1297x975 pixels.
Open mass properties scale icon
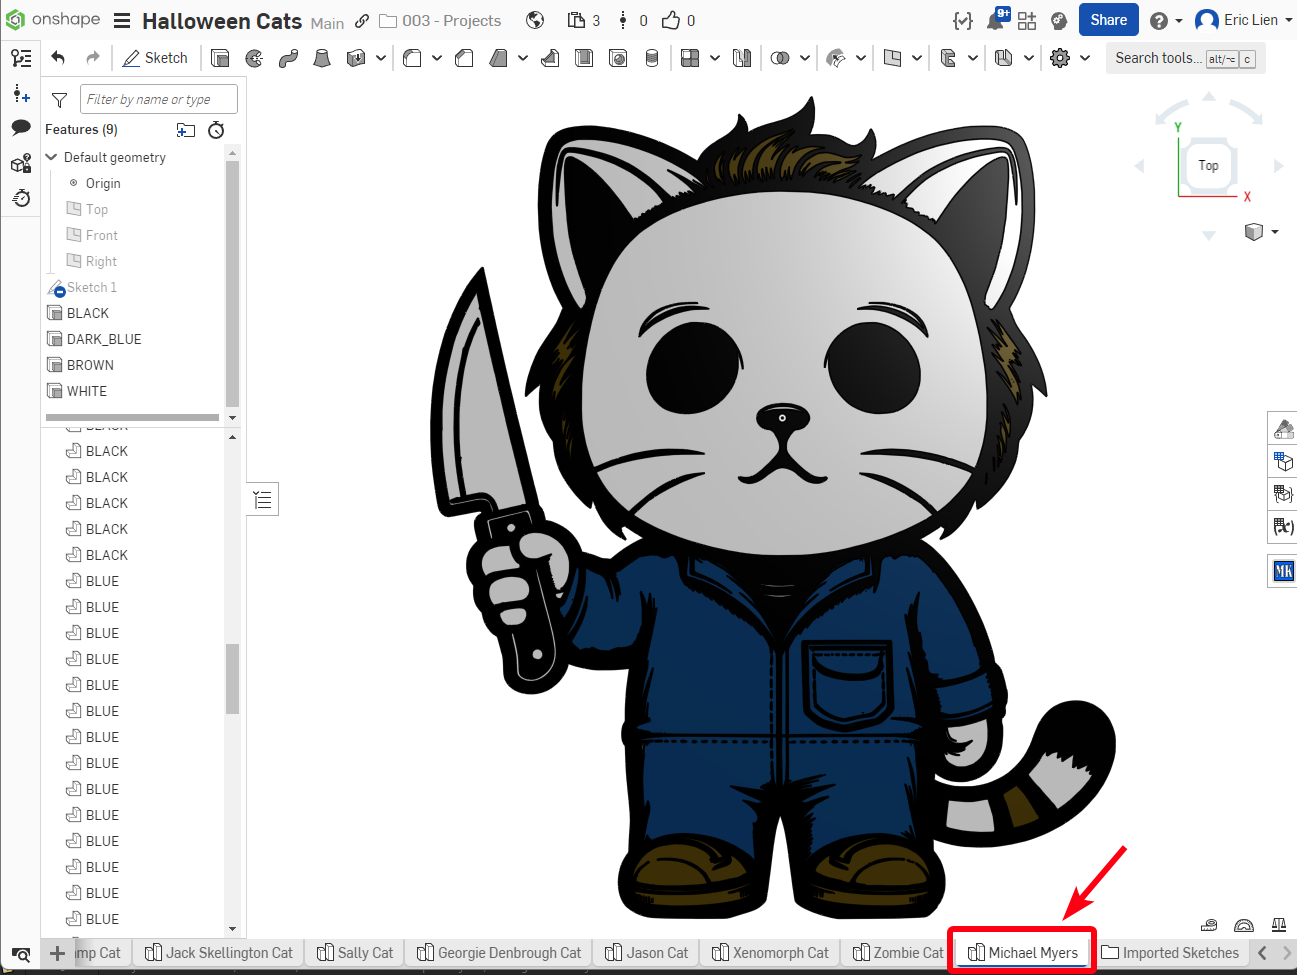click(x=1279, y=925)
